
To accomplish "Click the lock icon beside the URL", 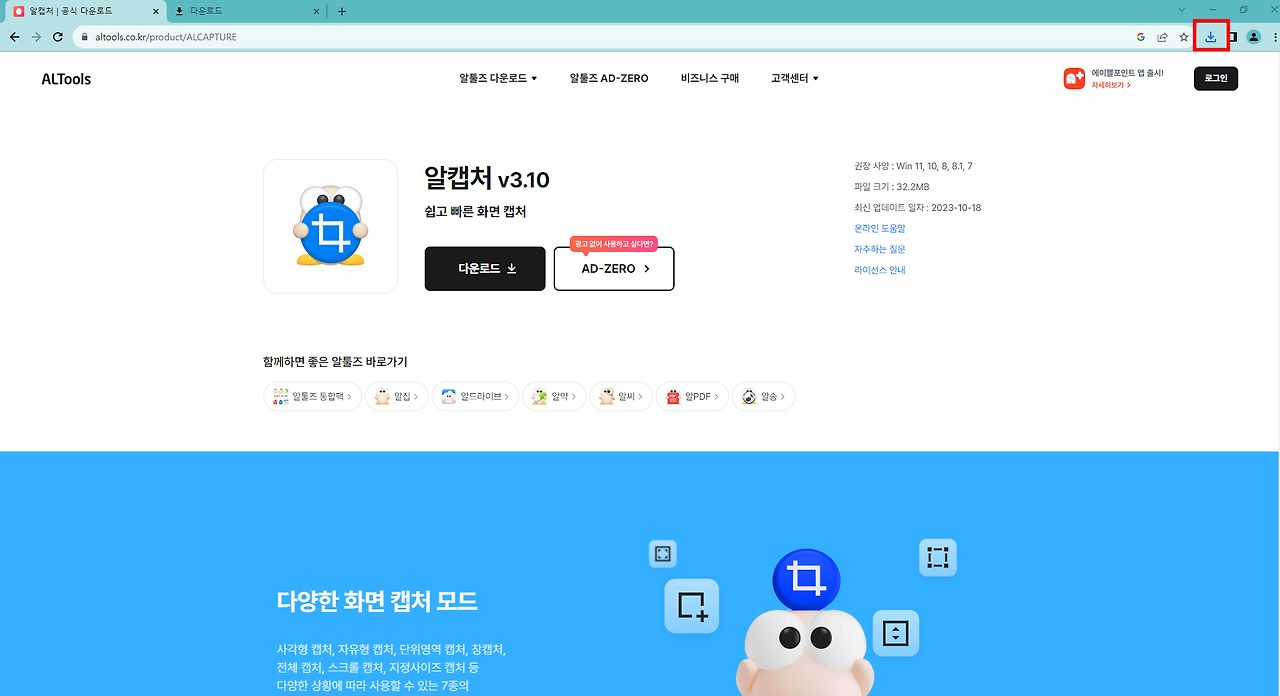I will click(x=85, y=37).
